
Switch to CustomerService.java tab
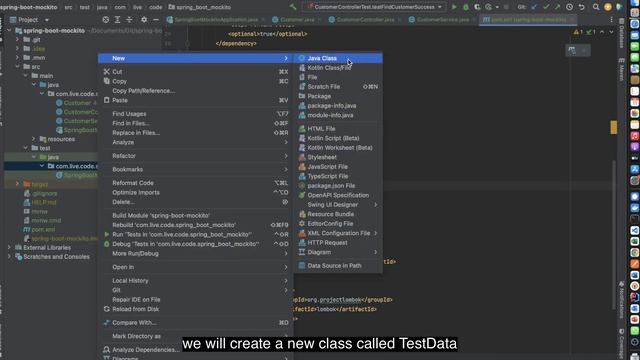(x=442, y=20)
